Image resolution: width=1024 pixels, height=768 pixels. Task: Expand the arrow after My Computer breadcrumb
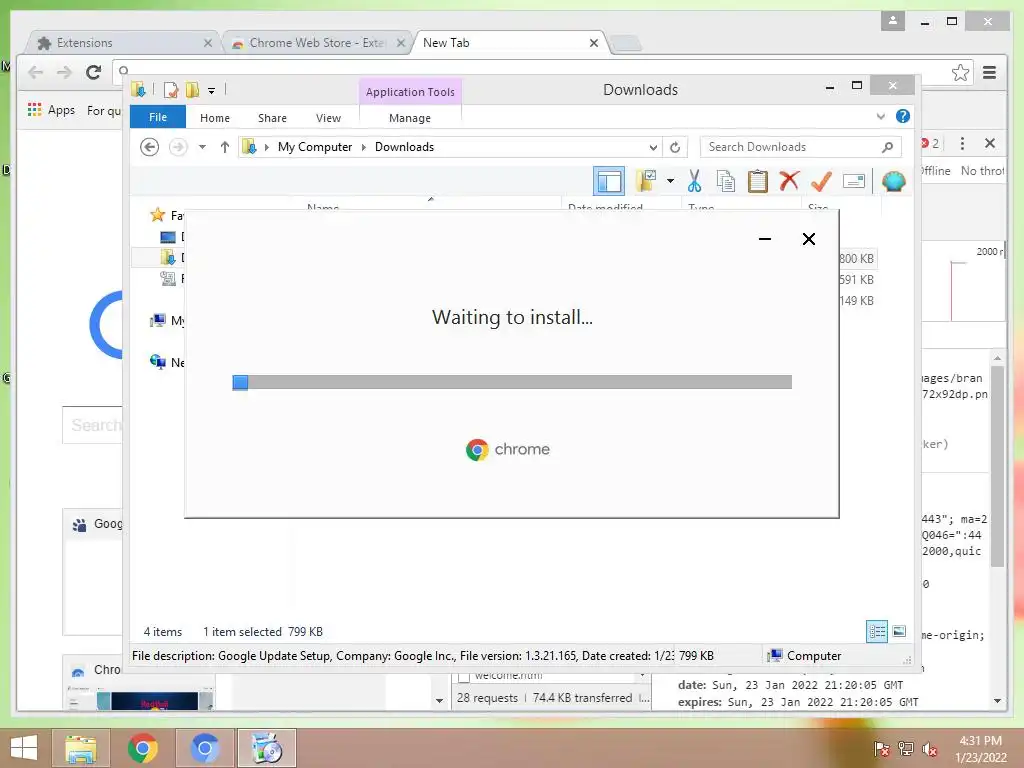[364, 147]
